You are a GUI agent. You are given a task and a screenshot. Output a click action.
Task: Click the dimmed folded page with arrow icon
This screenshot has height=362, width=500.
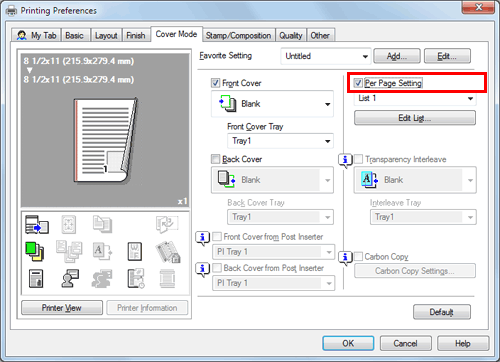click(x=167, y=224)
